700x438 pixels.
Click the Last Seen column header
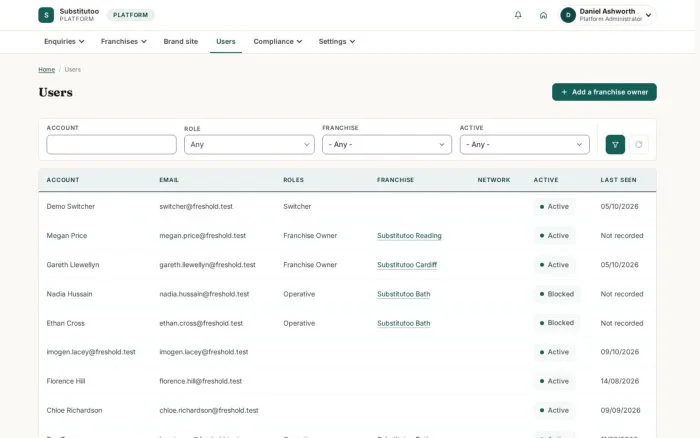pyautogui.click(x=618, y=180)
